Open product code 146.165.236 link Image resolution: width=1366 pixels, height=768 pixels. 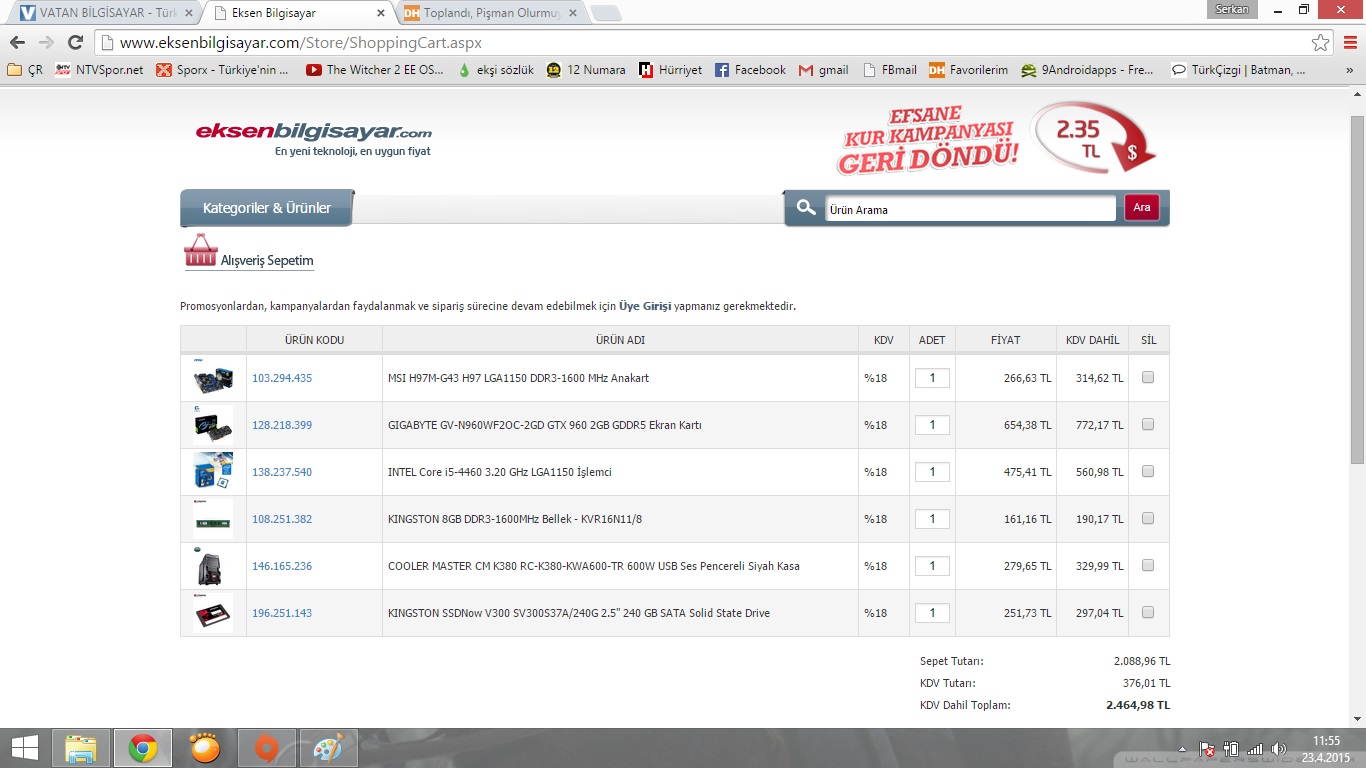(282, 566)
